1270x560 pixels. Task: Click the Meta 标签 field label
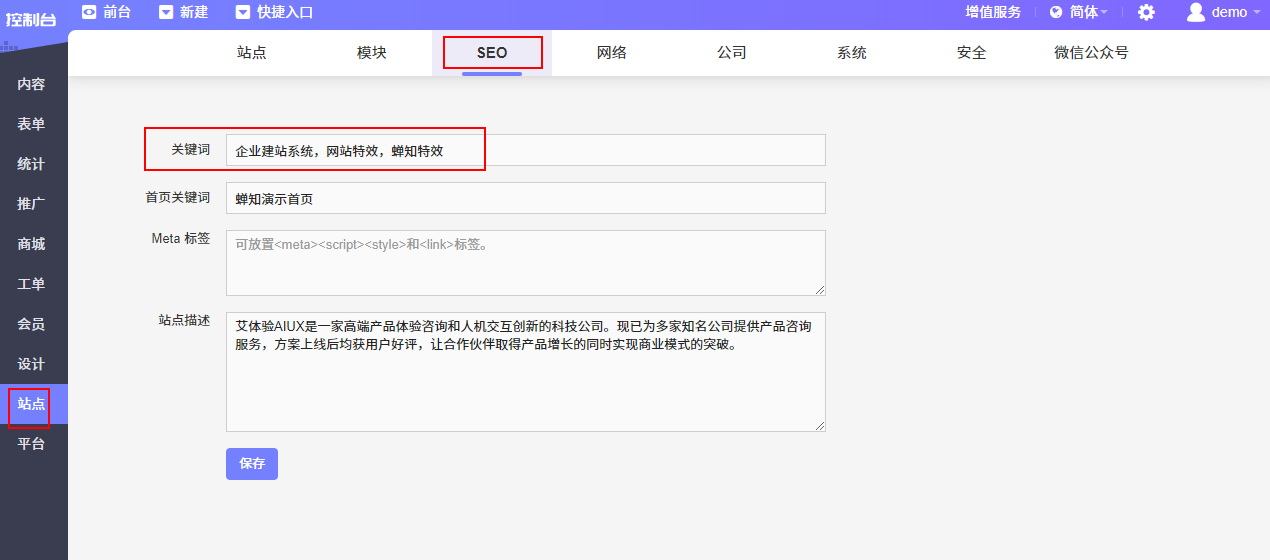point(181,238)
